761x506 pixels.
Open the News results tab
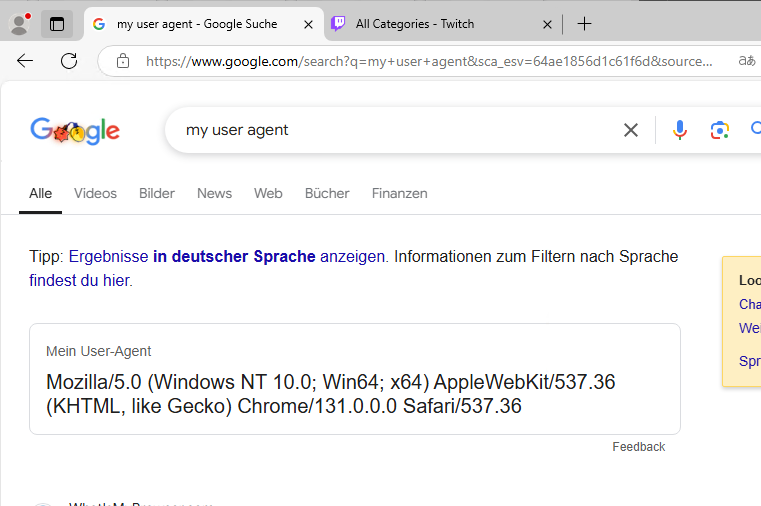click(x=214, y=193)
